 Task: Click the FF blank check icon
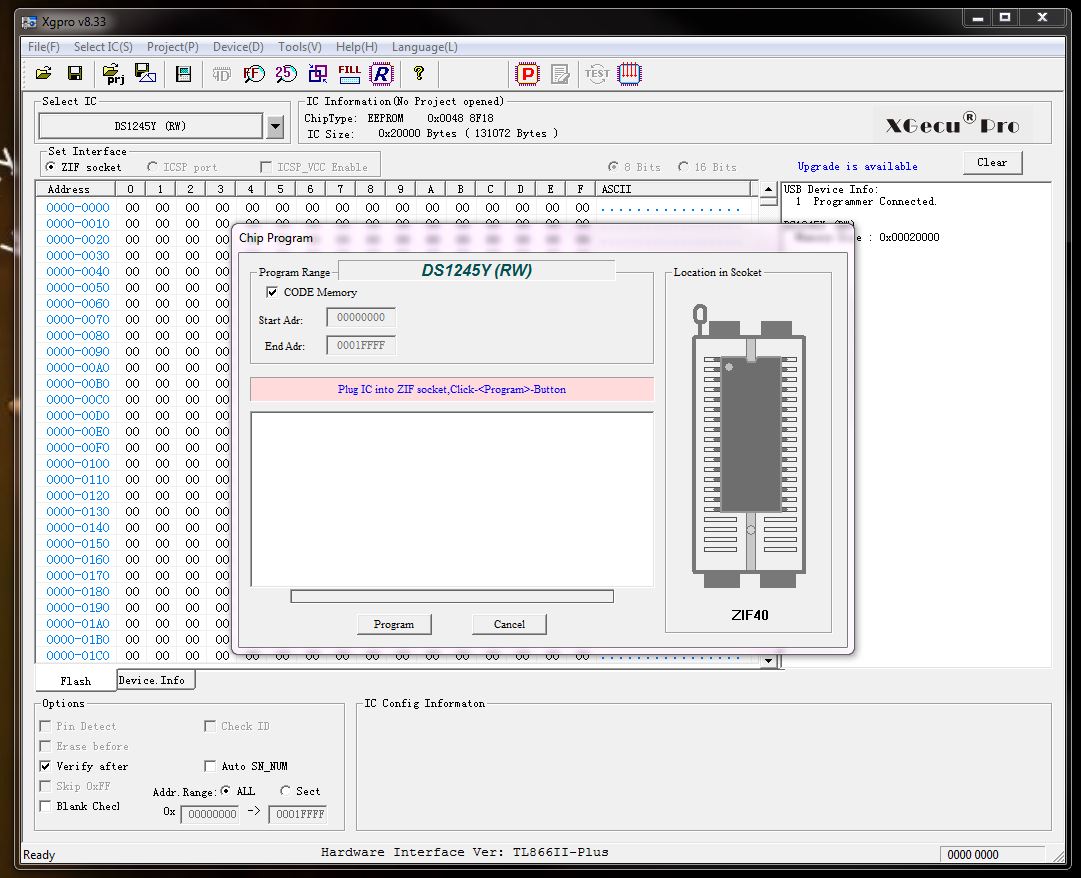point(254,74)
